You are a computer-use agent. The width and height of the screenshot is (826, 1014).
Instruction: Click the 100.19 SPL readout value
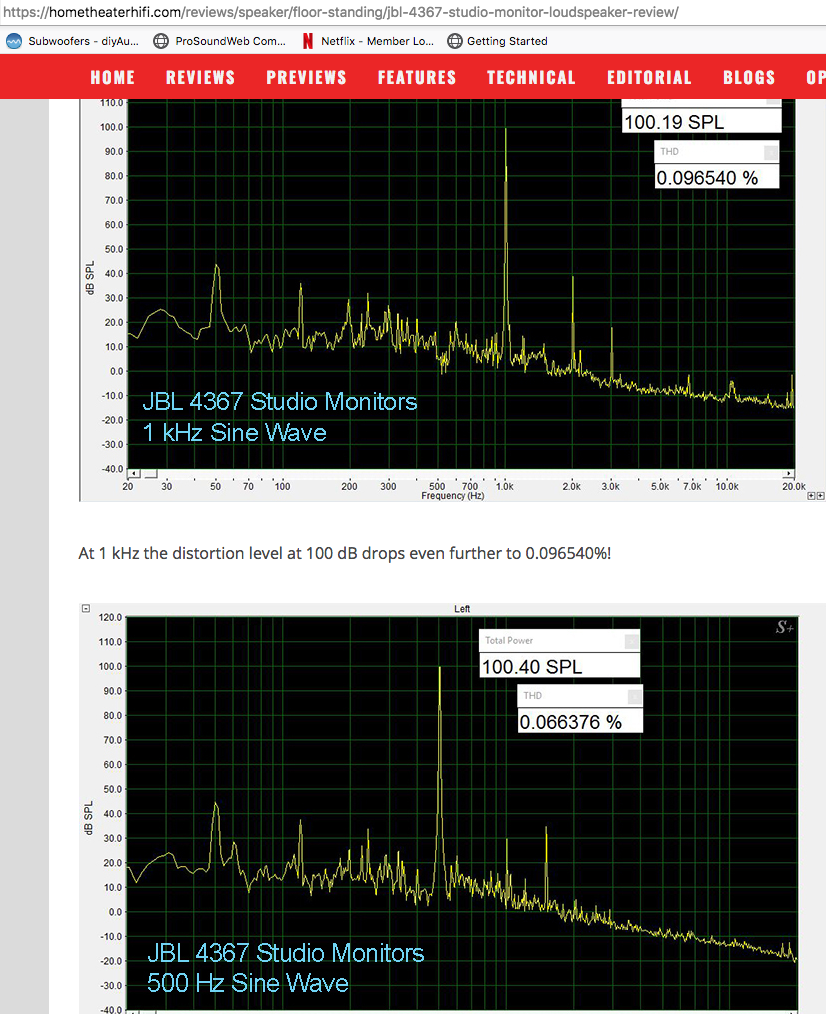702,122
